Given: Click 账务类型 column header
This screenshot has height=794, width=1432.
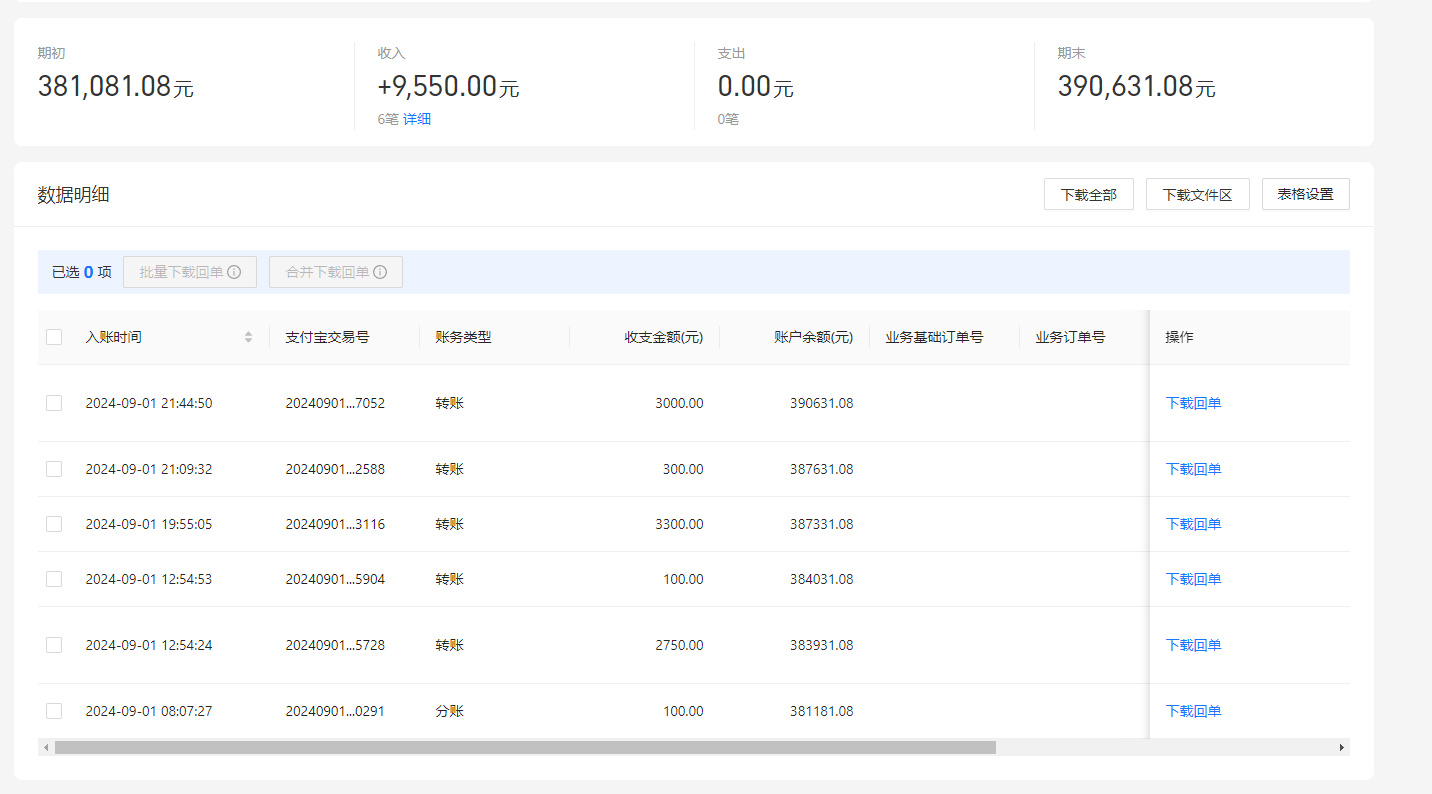Looking at the screenshot, I should click(x=463, y=337).
